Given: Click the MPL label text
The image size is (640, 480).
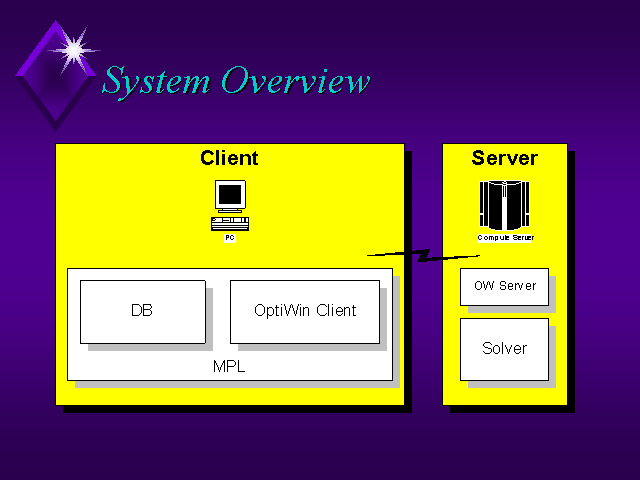Looking at the screenshot, I should point(229,367).
